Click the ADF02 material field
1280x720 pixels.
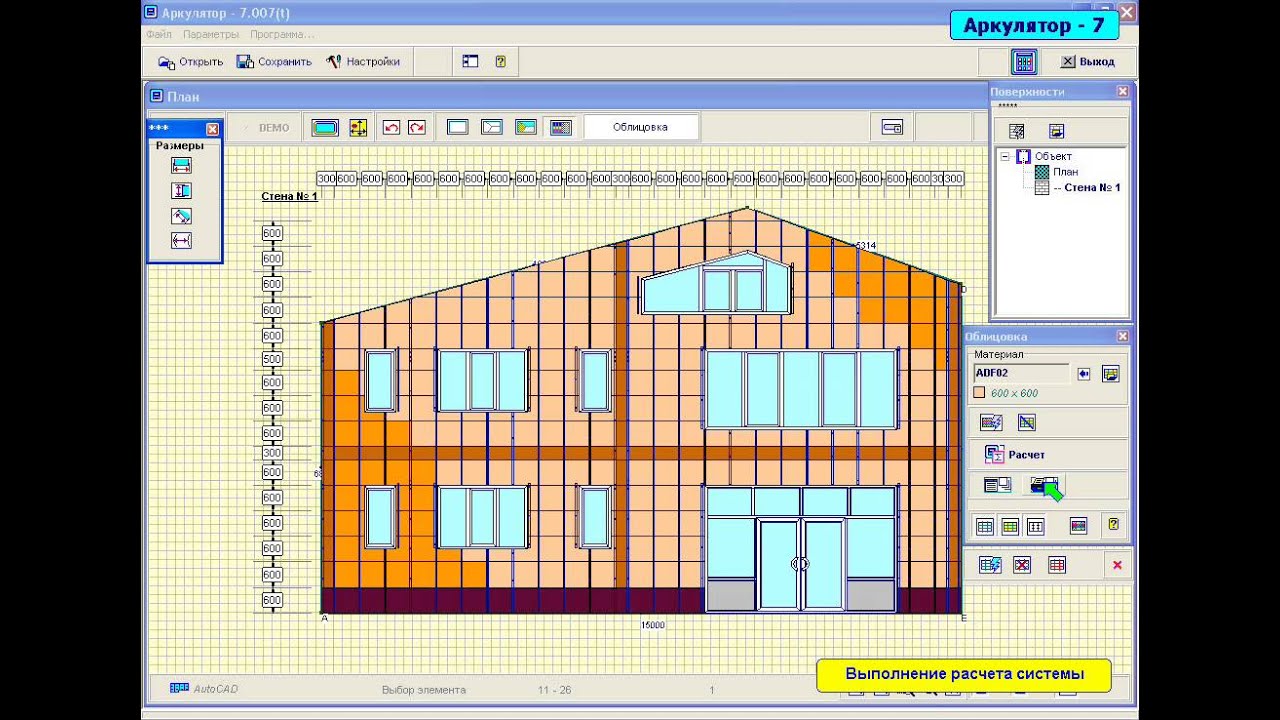1021,373
